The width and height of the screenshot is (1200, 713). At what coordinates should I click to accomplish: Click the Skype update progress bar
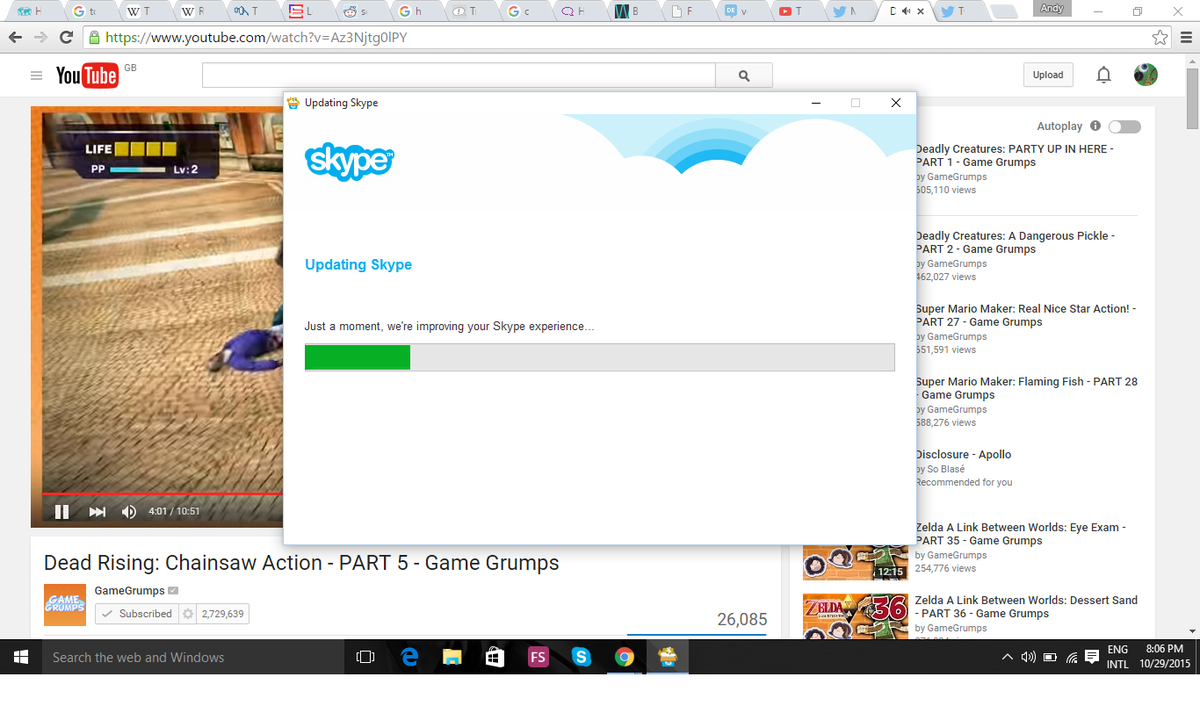point(600,357)
